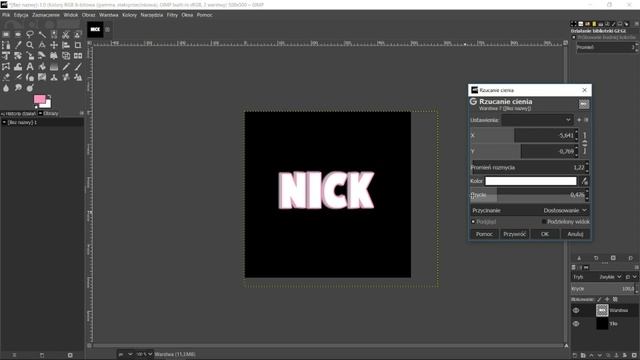This screenshot has height=360, width=640.
Task: Select the Text tool
Action: click(30, 67)
